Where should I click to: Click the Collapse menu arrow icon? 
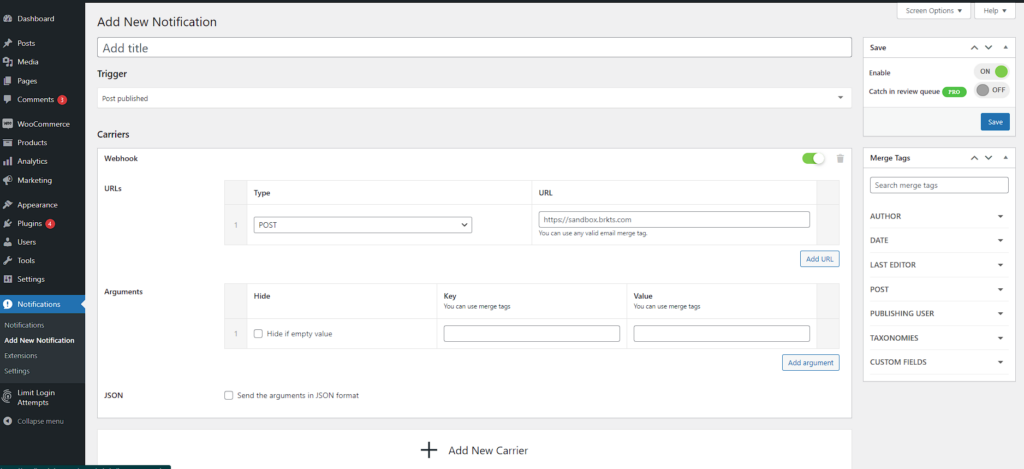click(x=8, y=421)
